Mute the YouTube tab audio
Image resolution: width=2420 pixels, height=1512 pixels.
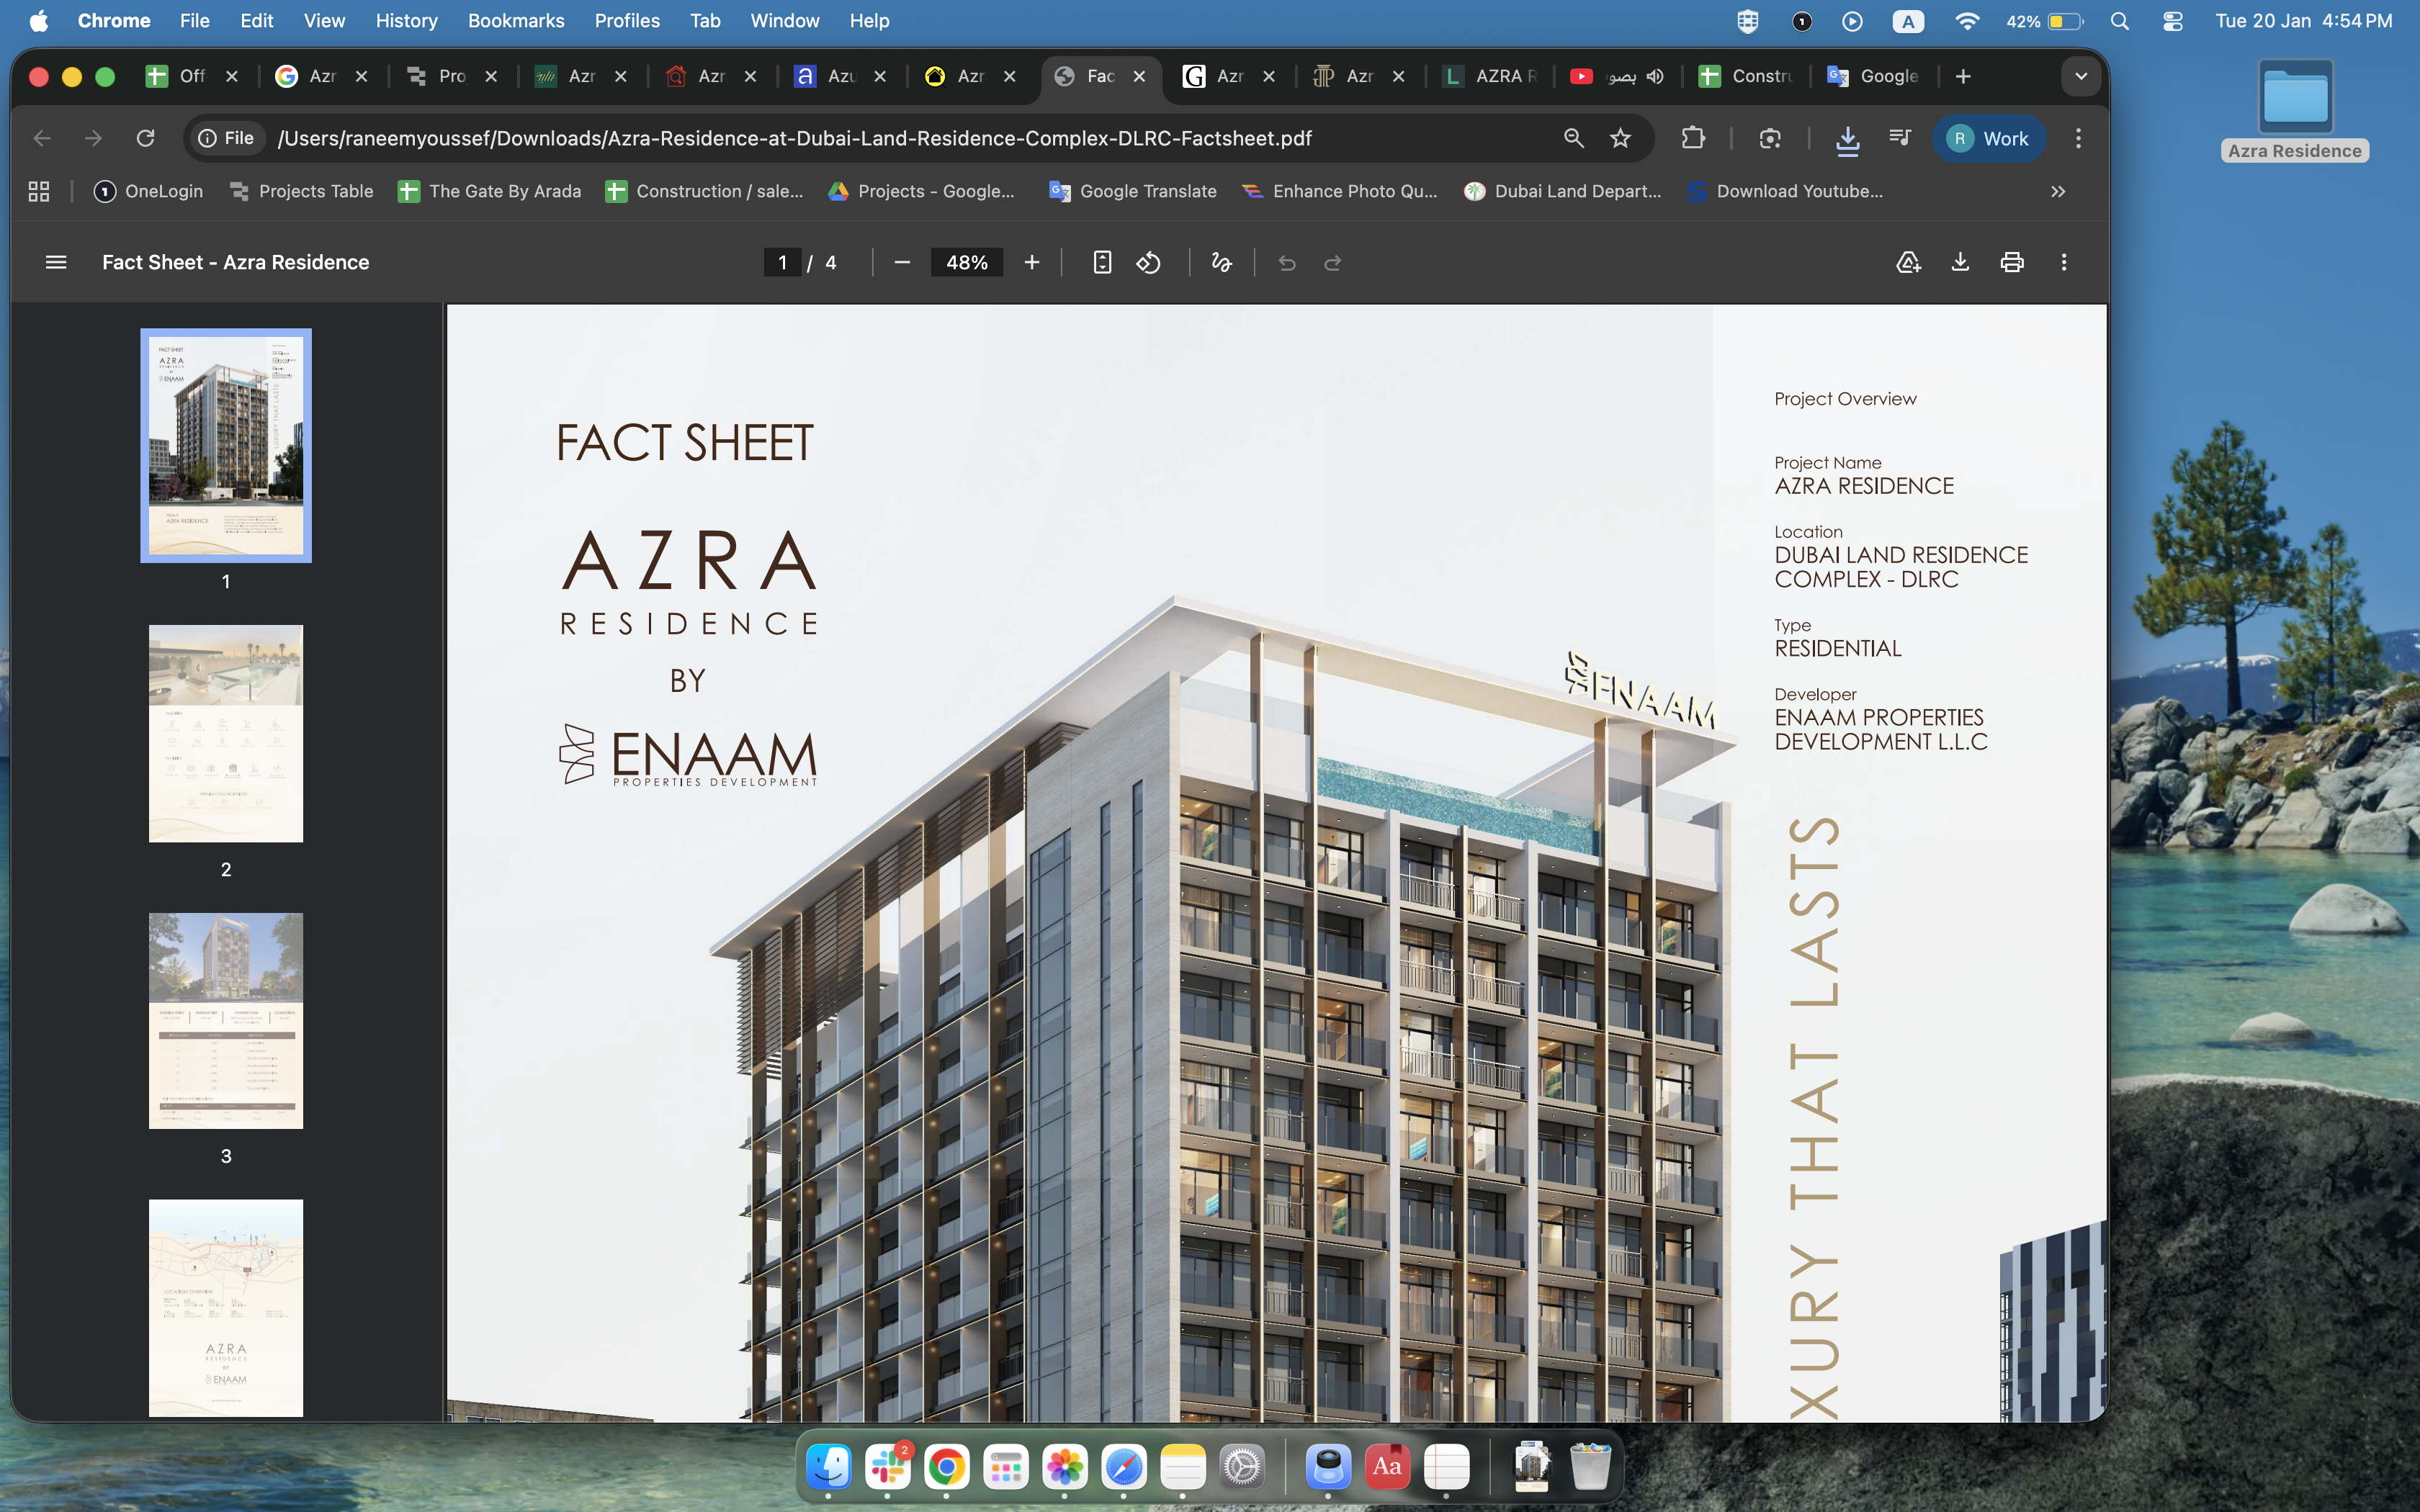tap(1655, 76)
